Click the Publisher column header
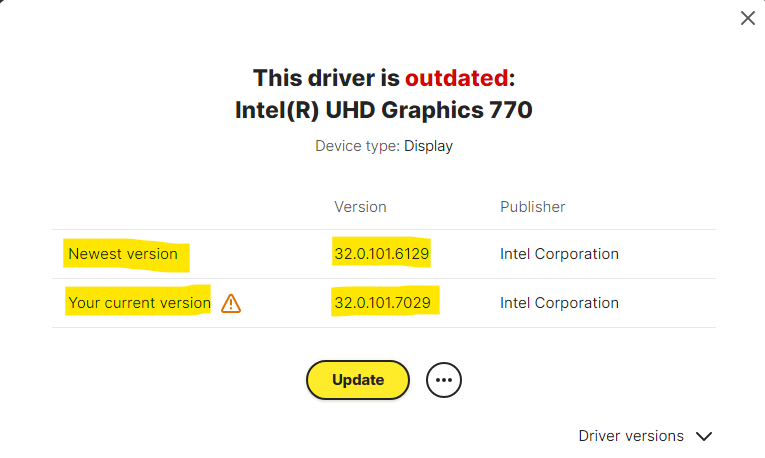This screenshot has width=765, height=458. [532, 207]
